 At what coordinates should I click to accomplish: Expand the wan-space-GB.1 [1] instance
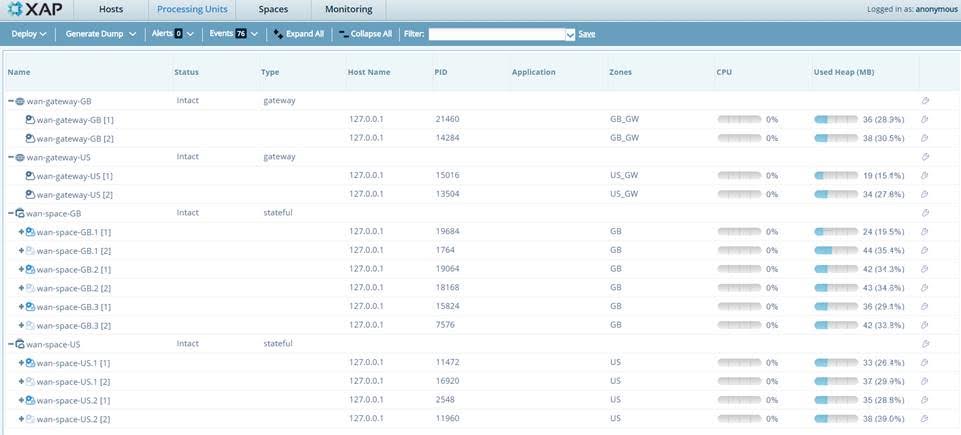(21, 232)
